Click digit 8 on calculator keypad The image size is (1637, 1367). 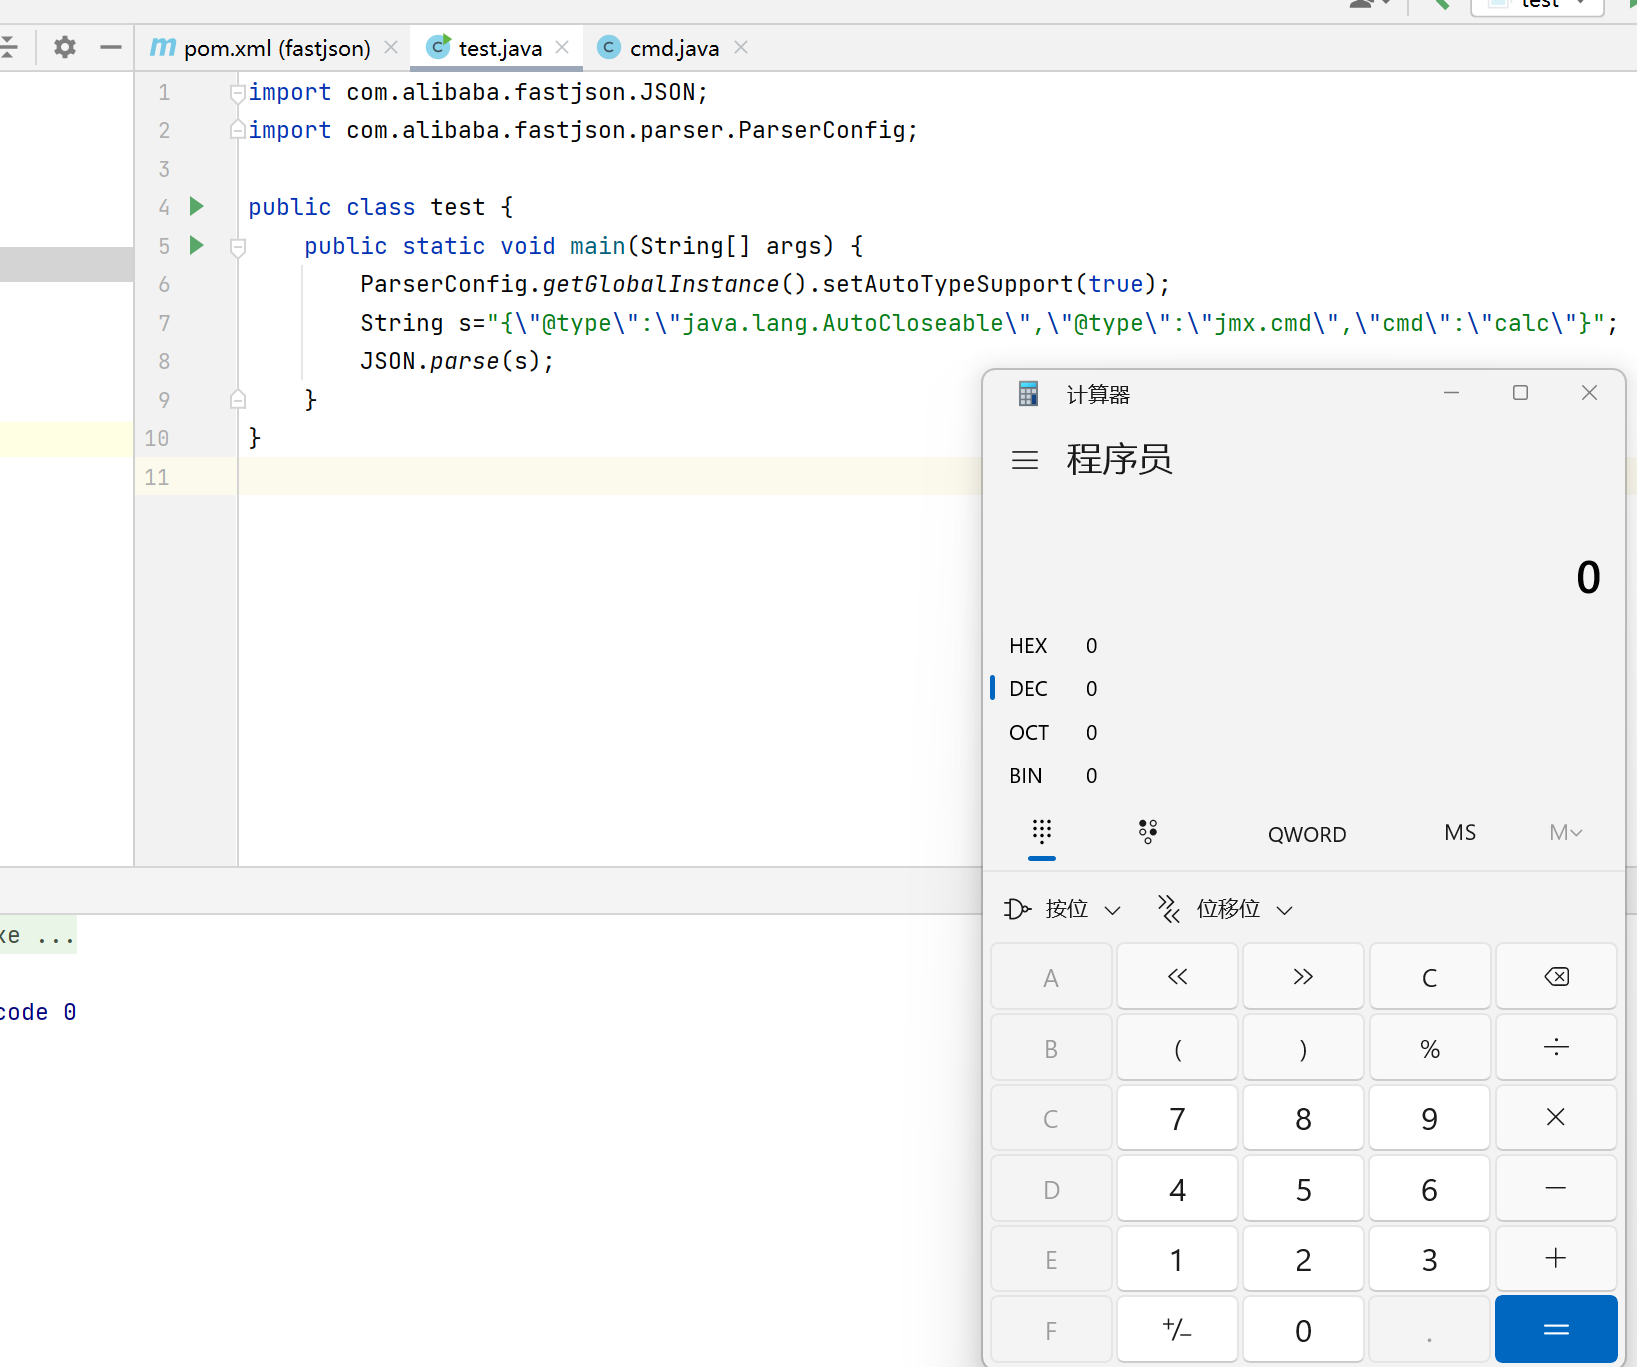point(1303,1118)
